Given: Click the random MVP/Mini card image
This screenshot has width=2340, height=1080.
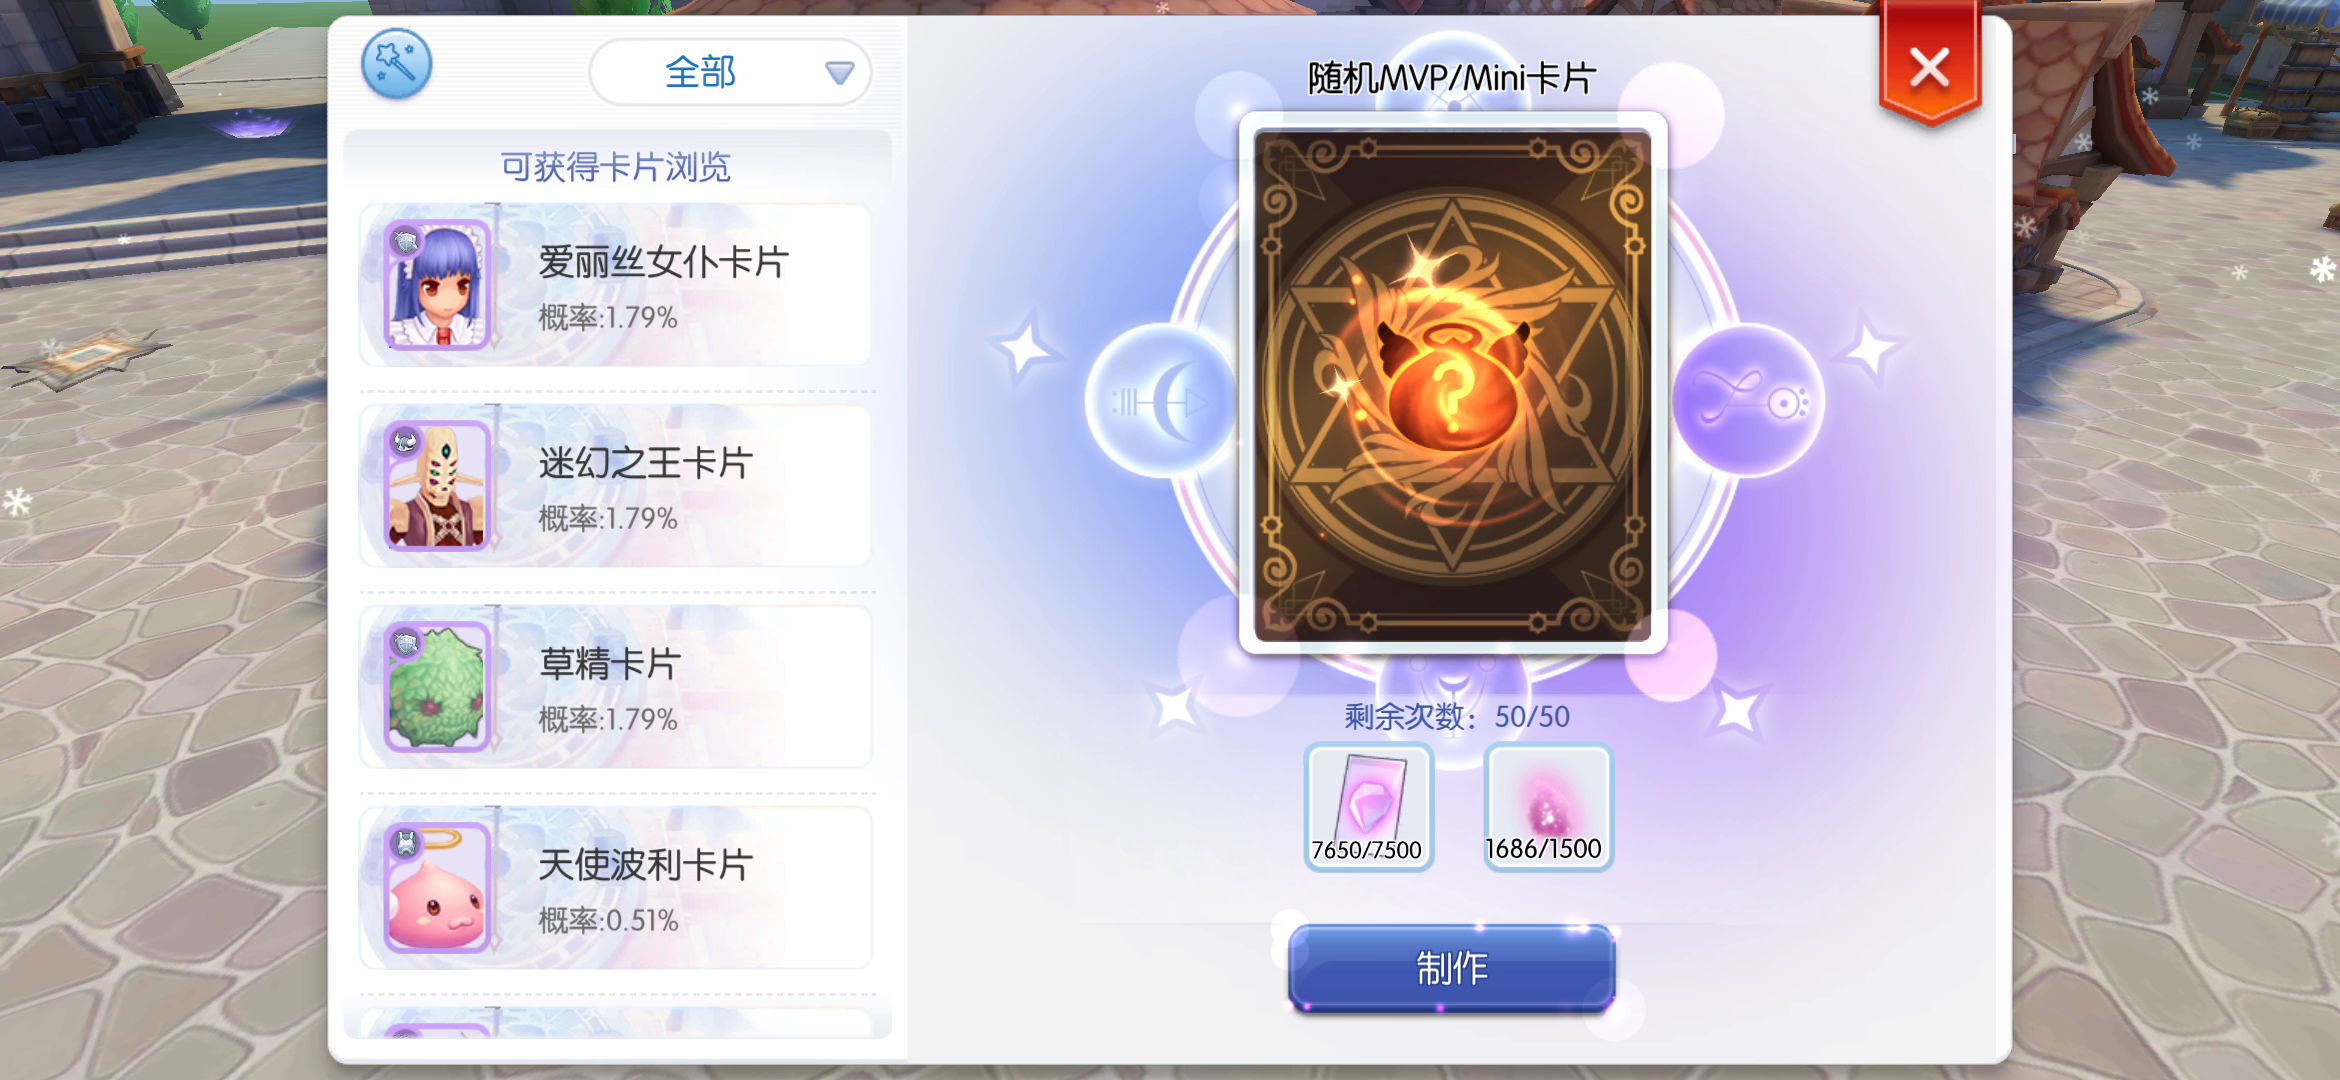Looking at the screenshot, I should click(x=1452, y=384).
